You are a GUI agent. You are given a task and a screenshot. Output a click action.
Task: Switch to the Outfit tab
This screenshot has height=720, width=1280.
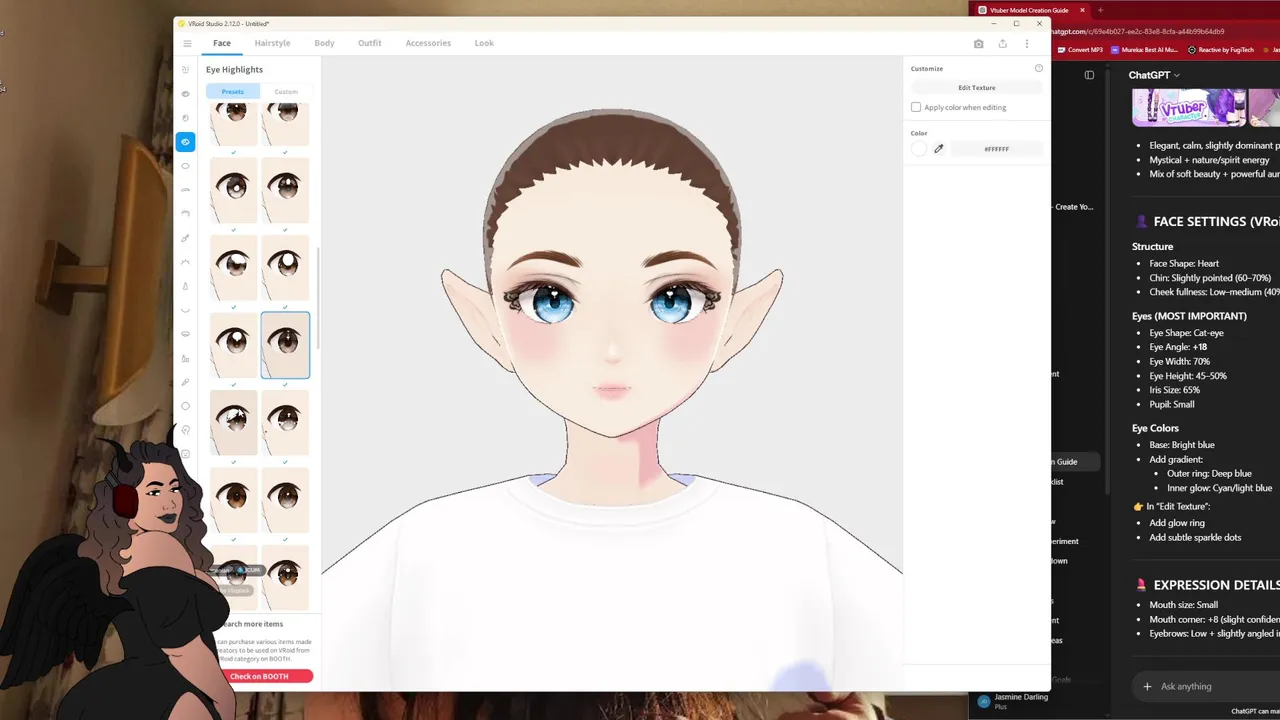(370, 43)
